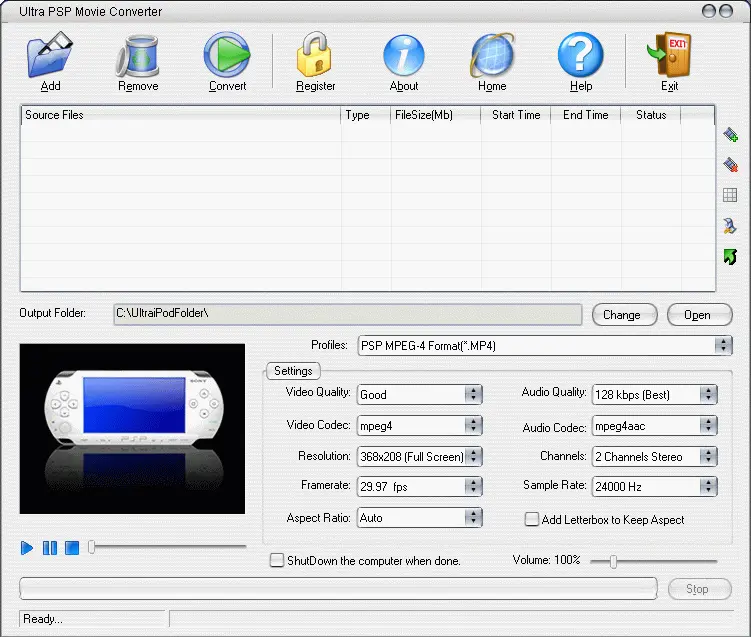The width and height of the screenshot is (751, 637).
Task: Play the preview video
Action: tap(27, 547)
